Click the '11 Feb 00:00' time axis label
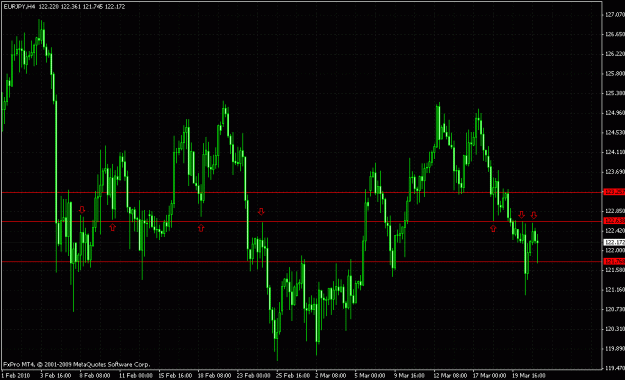The height and width of the screenshot is (380, 625). (136, 375)
